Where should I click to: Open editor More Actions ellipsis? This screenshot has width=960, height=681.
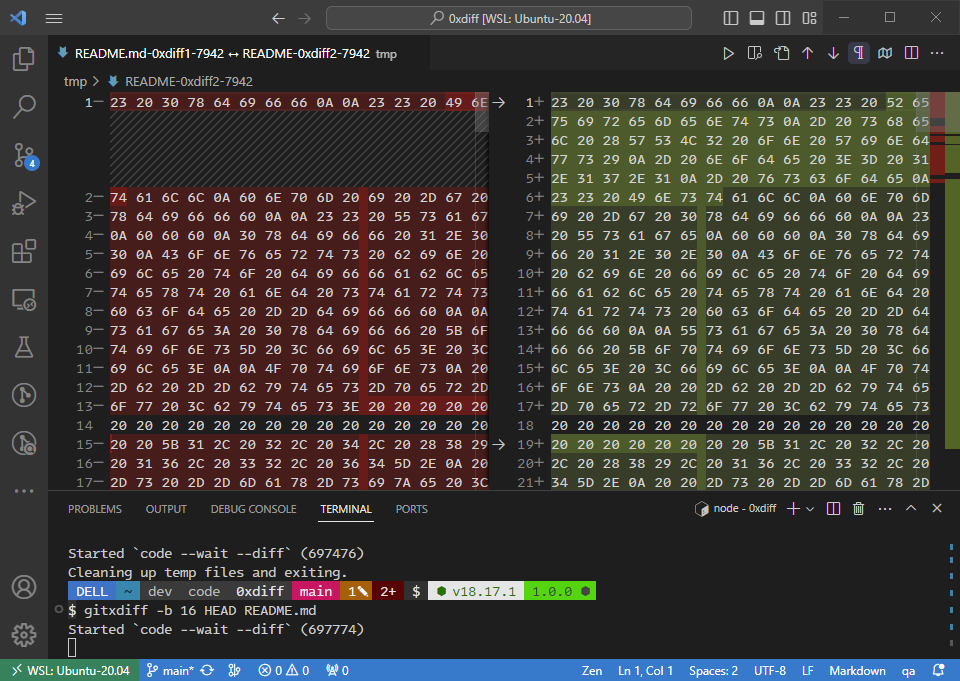[937, 53]
